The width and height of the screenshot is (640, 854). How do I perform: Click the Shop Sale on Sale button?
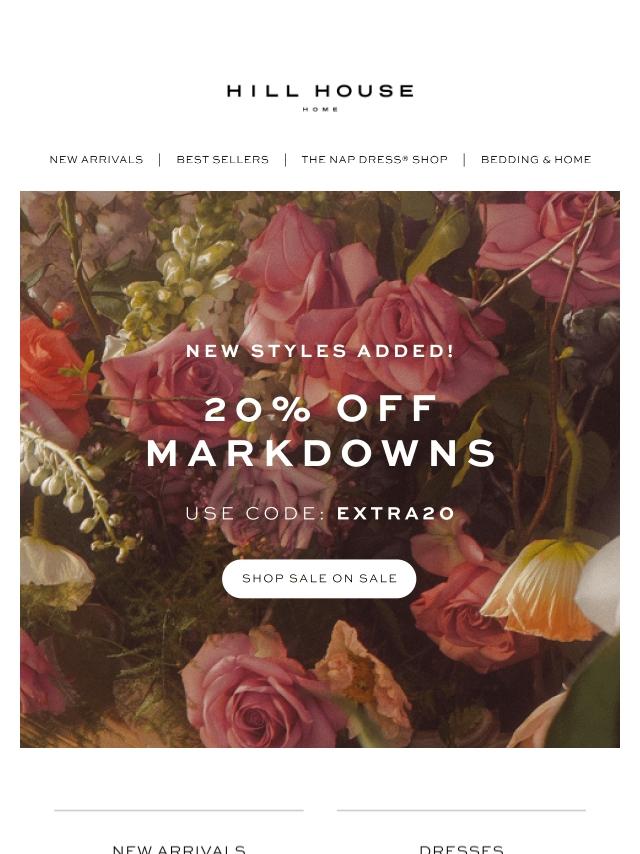point(319,578)
